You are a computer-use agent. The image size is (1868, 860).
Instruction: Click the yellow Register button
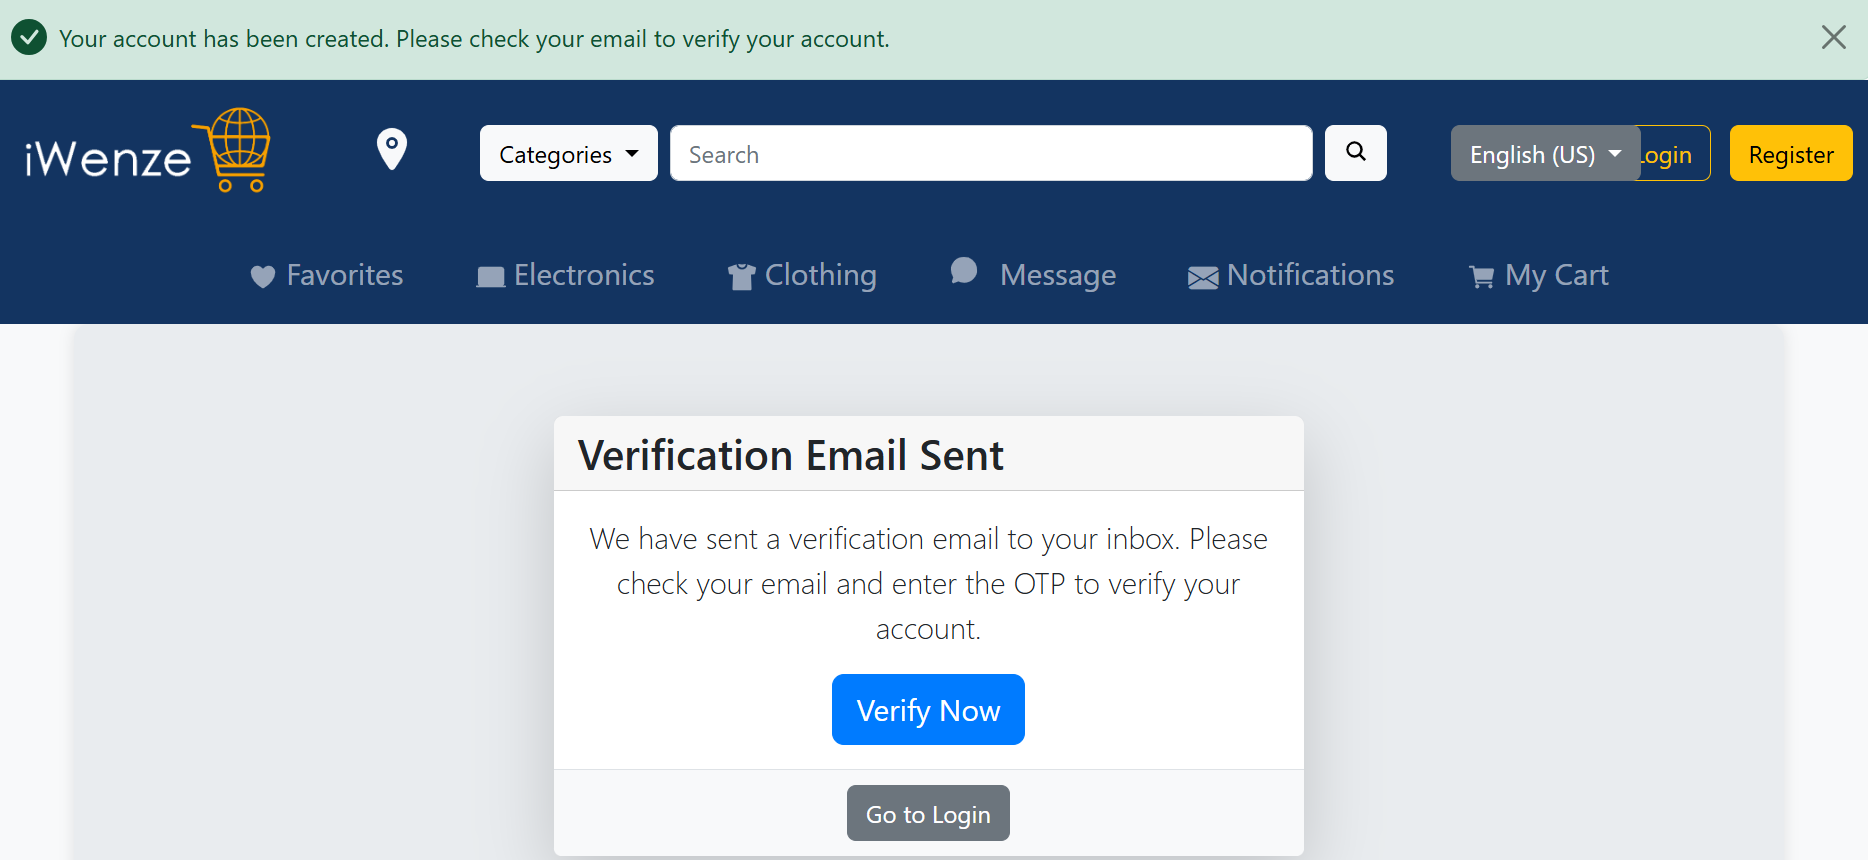coord(1790,154)
